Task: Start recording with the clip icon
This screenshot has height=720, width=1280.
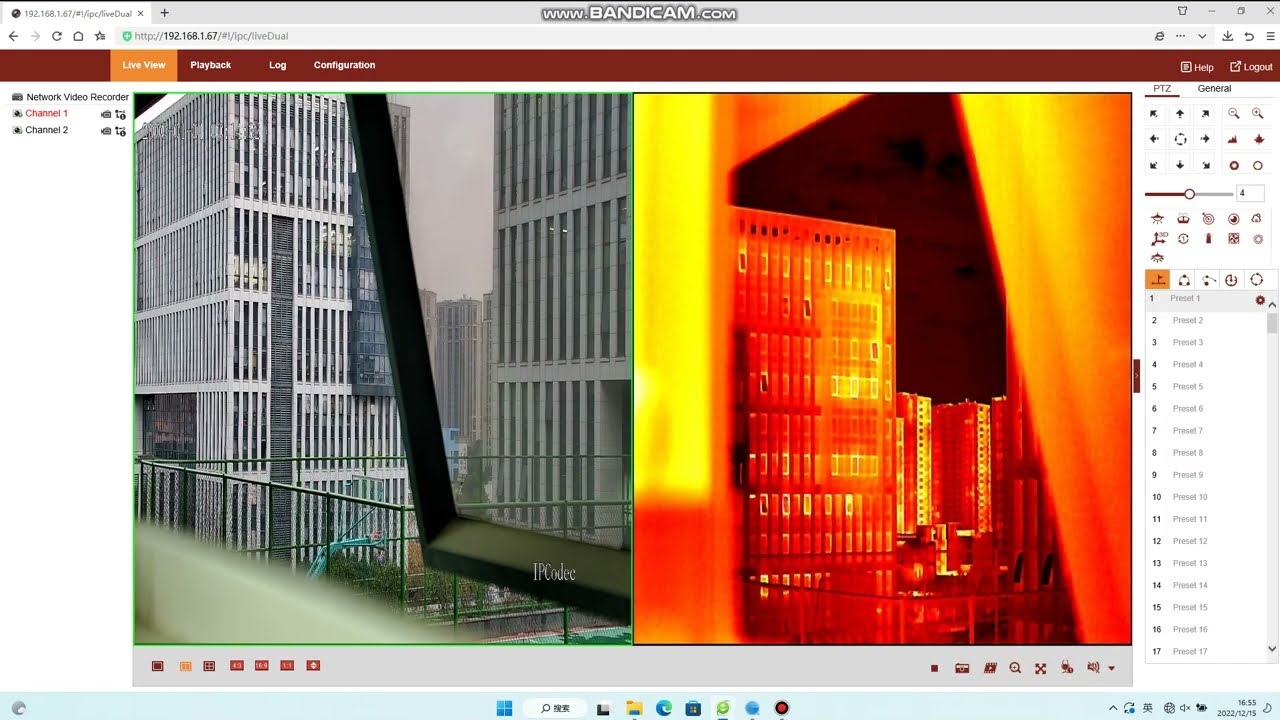Action: point(990,668)
